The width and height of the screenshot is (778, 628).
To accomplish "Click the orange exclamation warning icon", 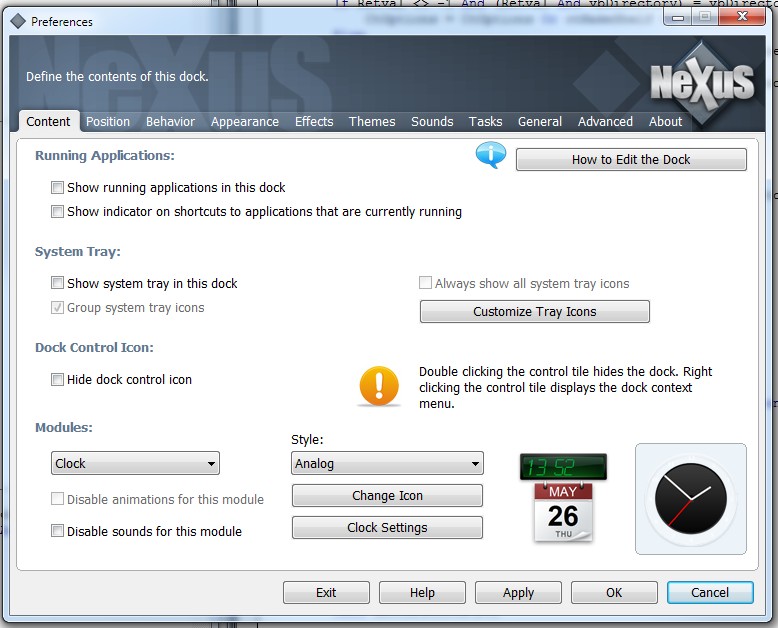I will tap(379, 386).
